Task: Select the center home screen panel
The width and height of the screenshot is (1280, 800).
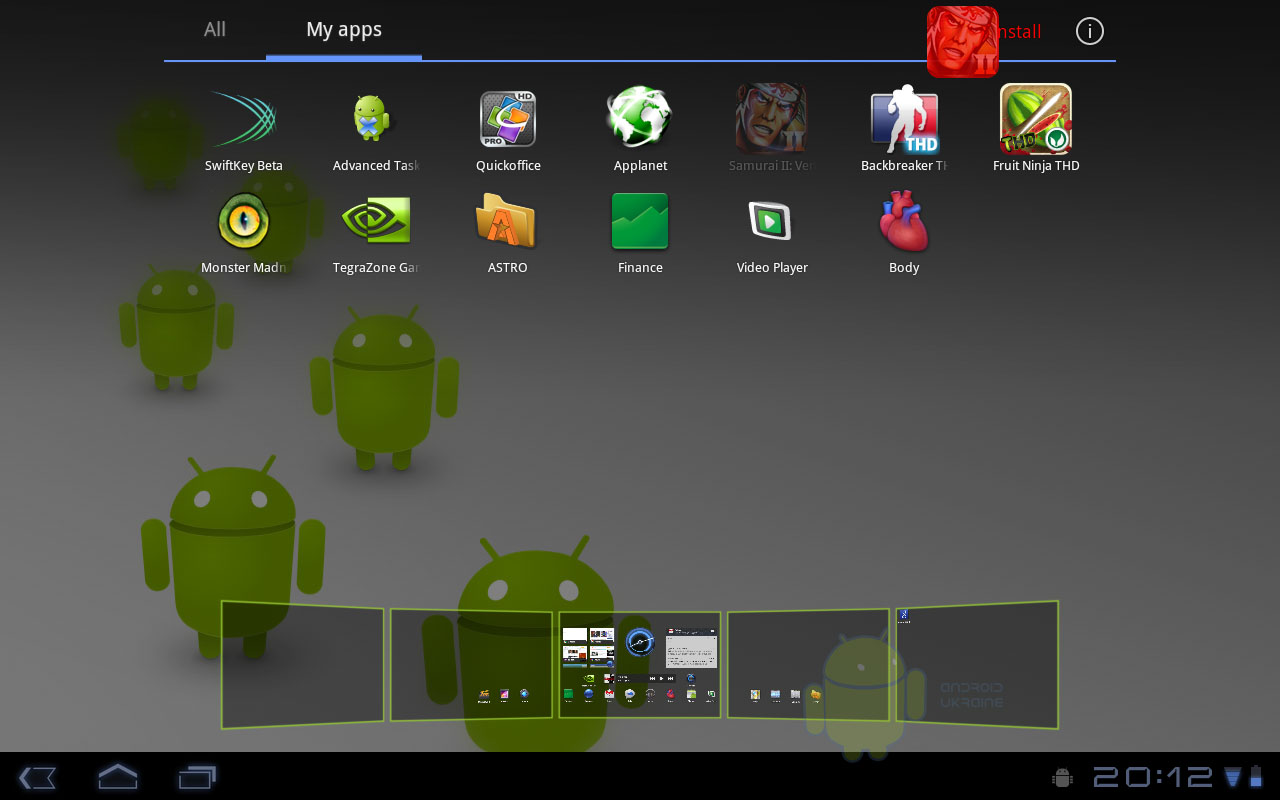Action: click(639, 665)
